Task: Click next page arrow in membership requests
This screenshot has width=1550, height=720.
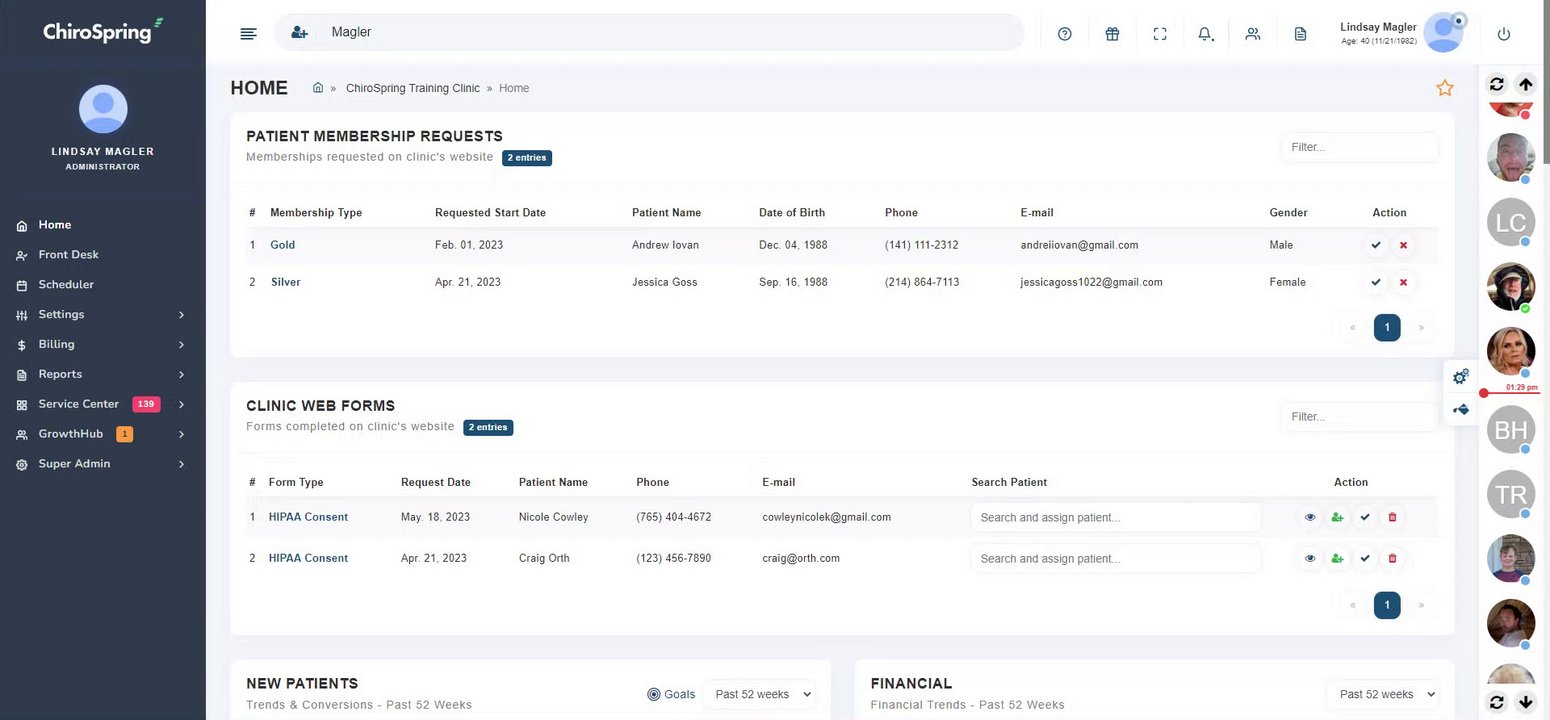Action: [x=1421, y=327]
